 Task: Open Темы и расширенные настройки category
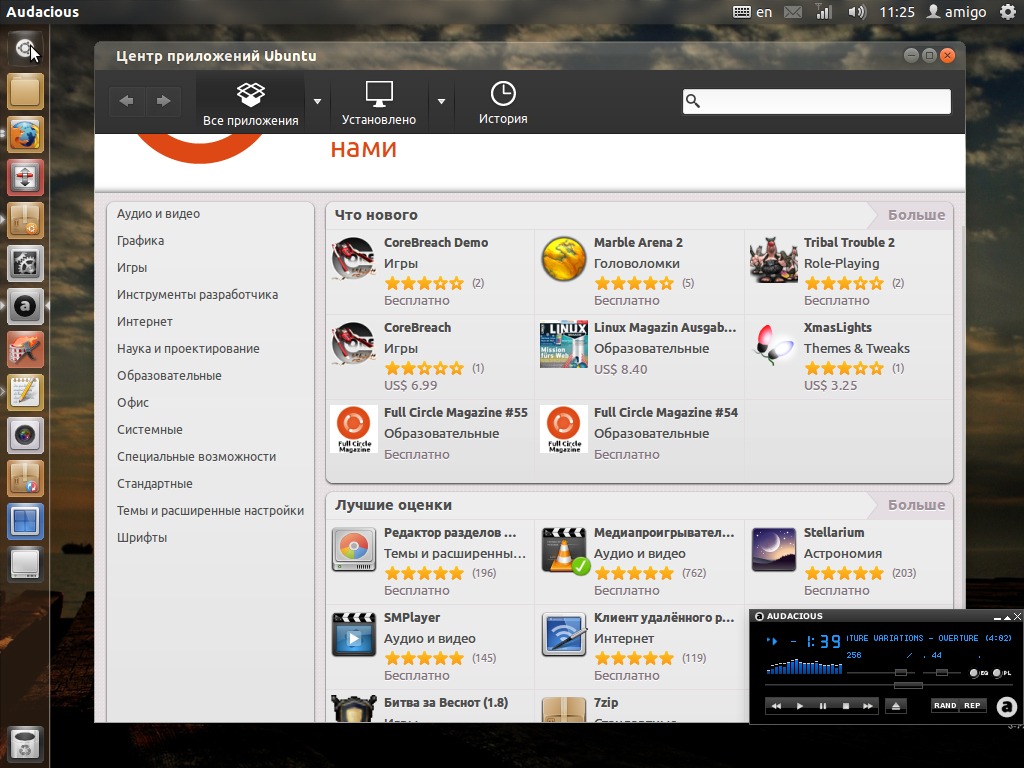pyautogui.click(x=210, y=511)
